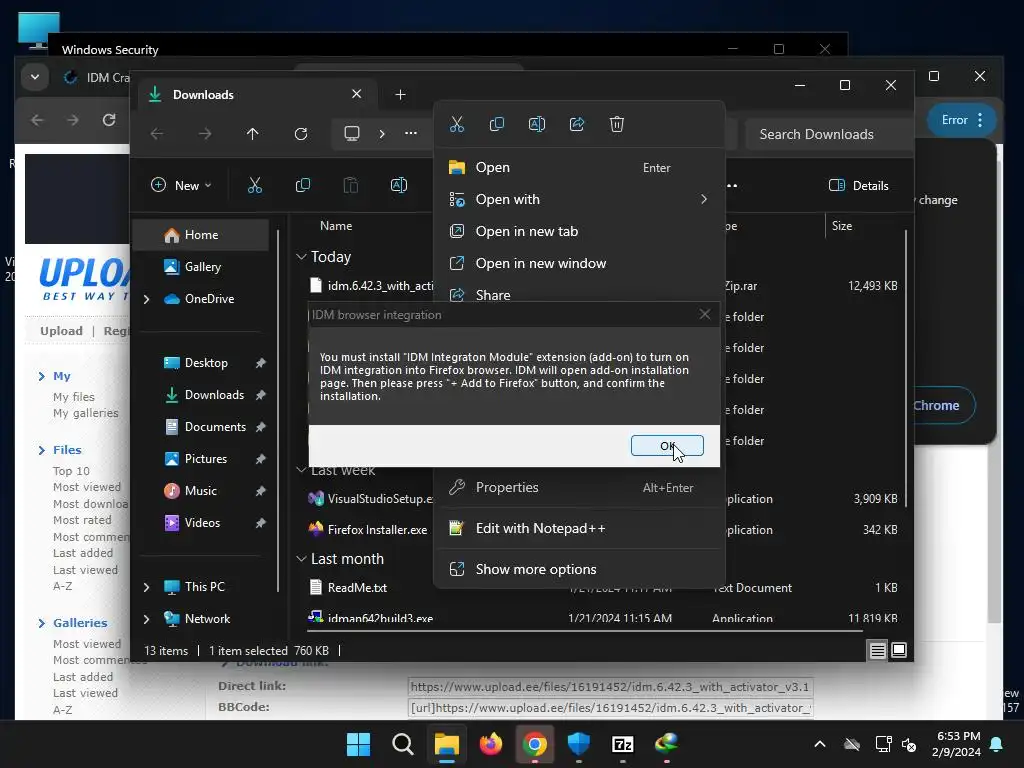This screenshot has height=768, width=1024.
Task: Collapse the Last month group
Action: 301,559
